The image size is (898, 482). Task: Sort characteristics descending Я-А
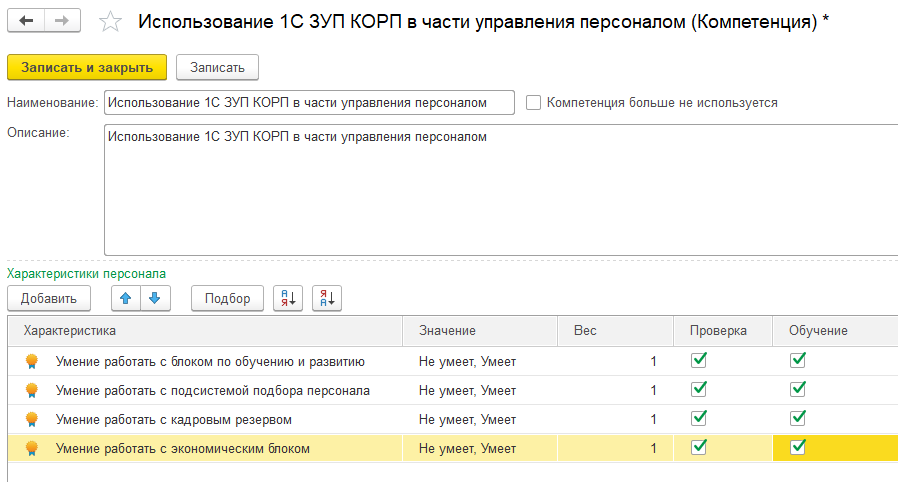[327, 298]
